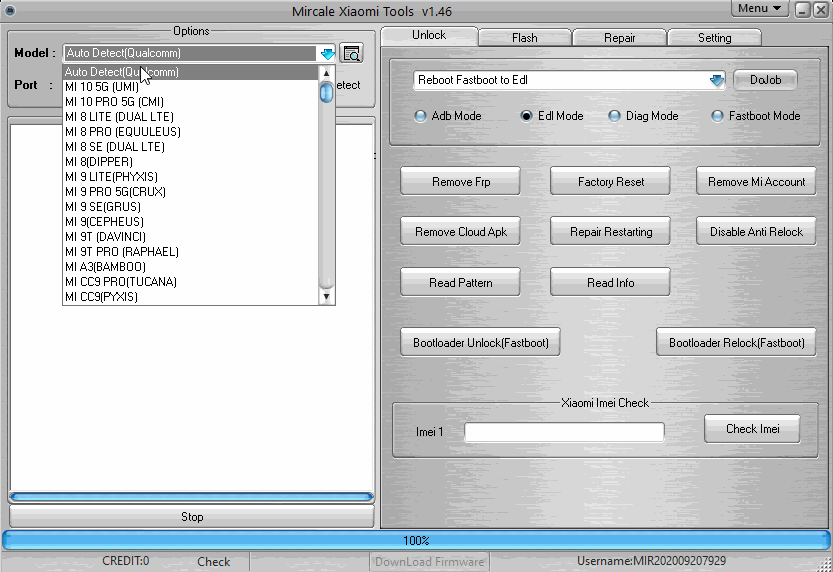Click the Check Imei button
The width and height of the screenshot is (833, 572).
tap(752, 429)
